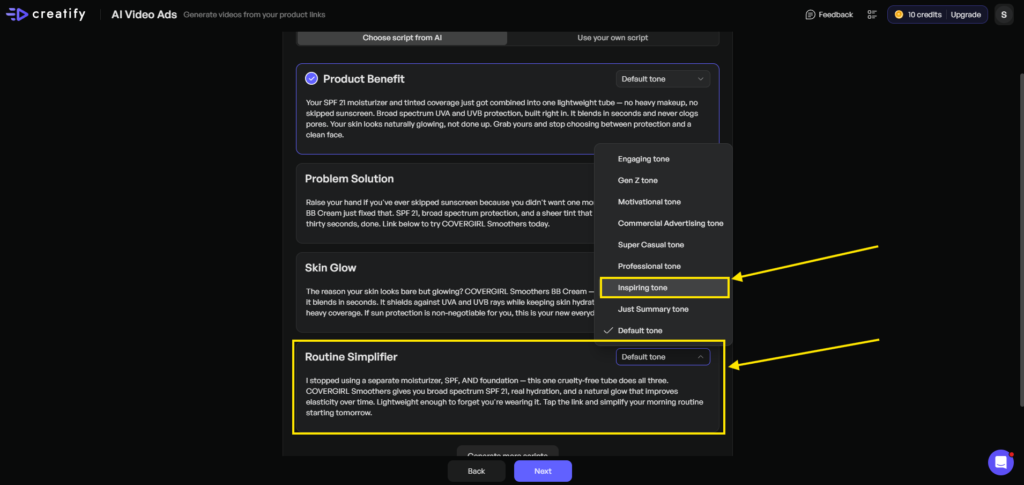Click the Back button
The image size is (1024, 485).
(x=476, y=471)
